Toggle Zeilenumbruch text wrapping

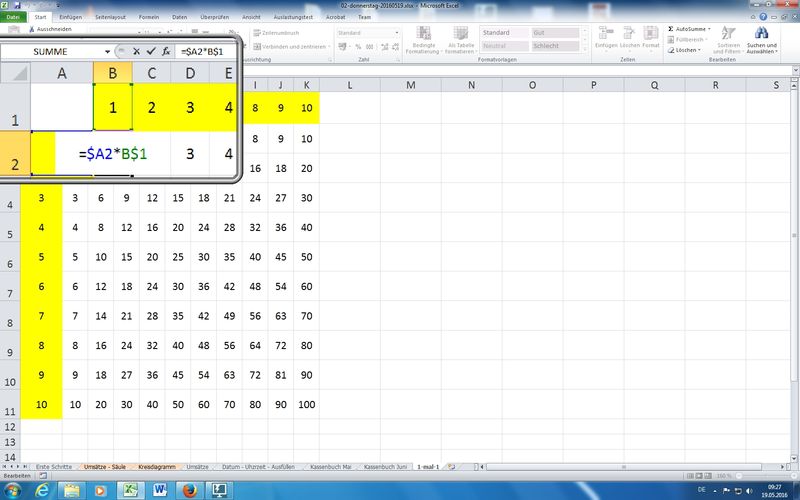(276, 33)
